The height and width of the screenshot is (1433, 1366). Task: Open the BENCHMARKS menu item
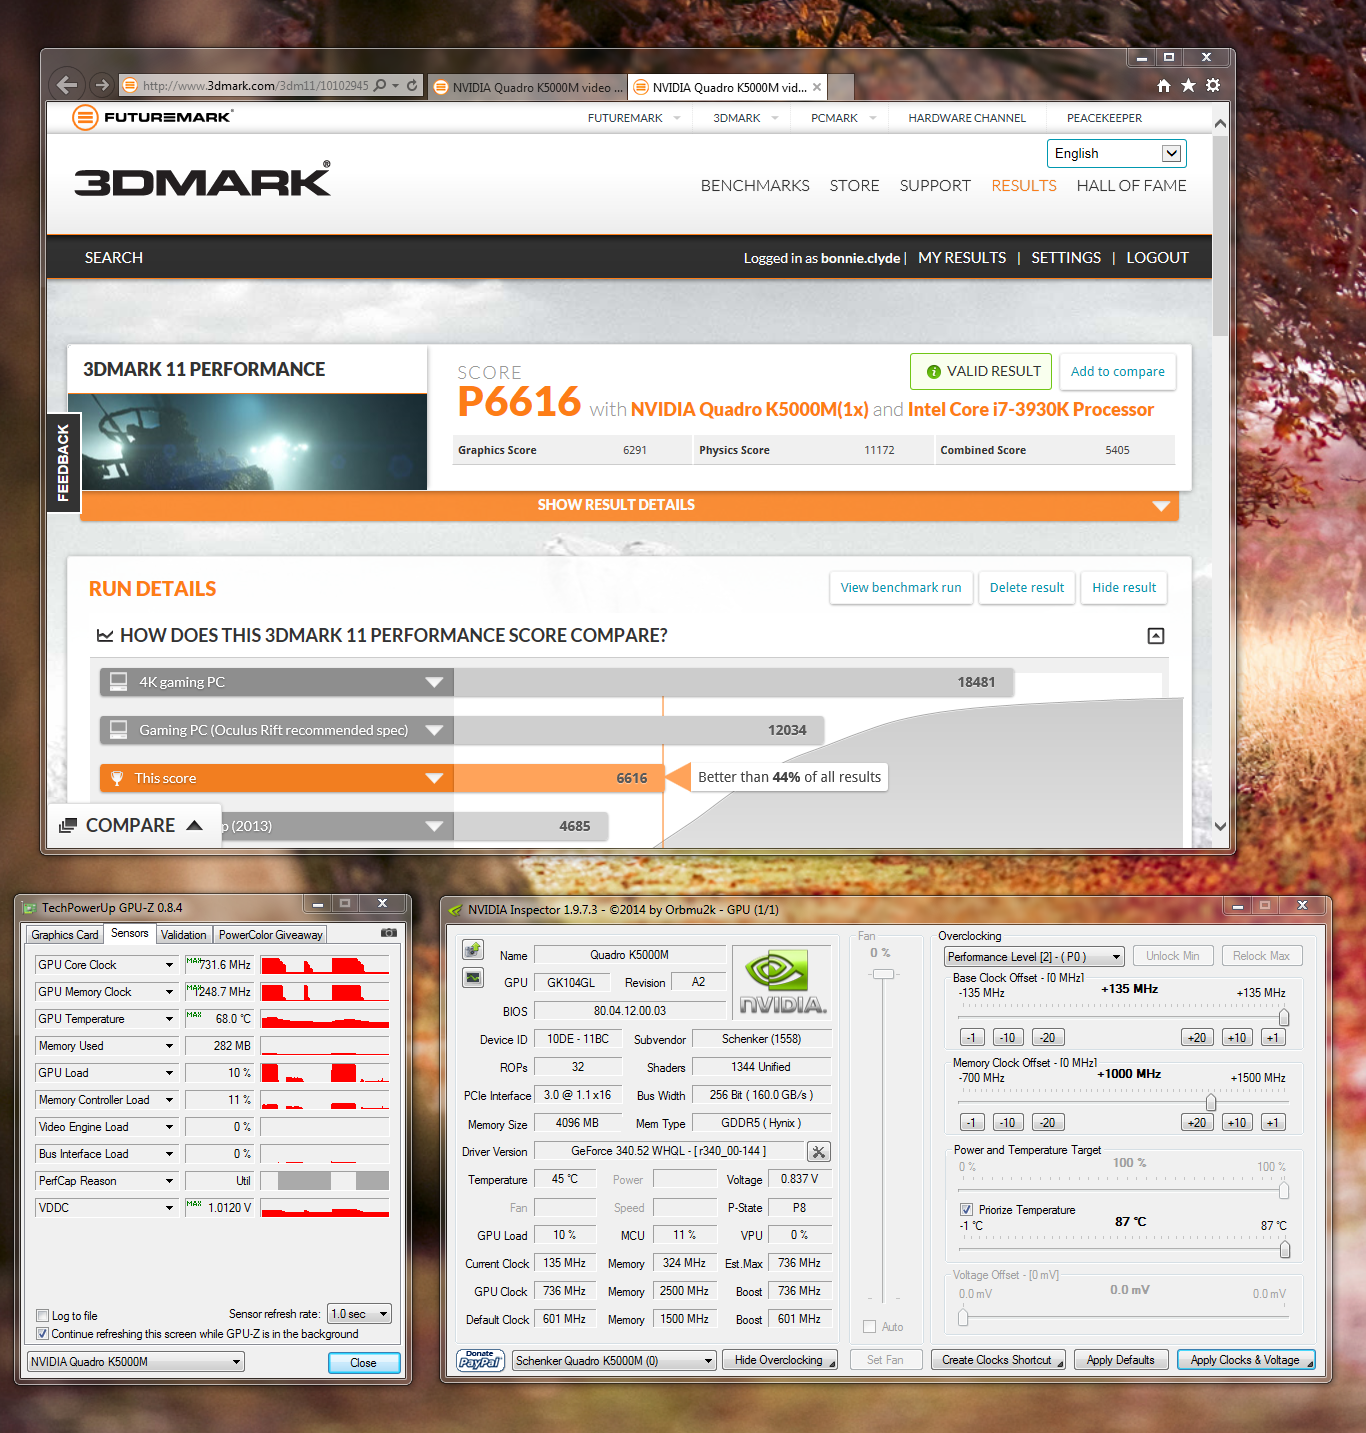pyautogui.click(x=755, y=186)
